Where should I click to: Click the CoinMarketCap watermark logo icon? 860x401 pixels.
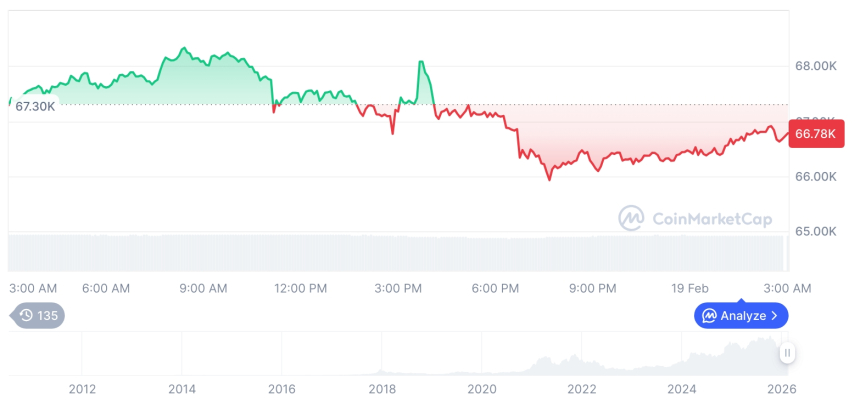coord(631,218)
